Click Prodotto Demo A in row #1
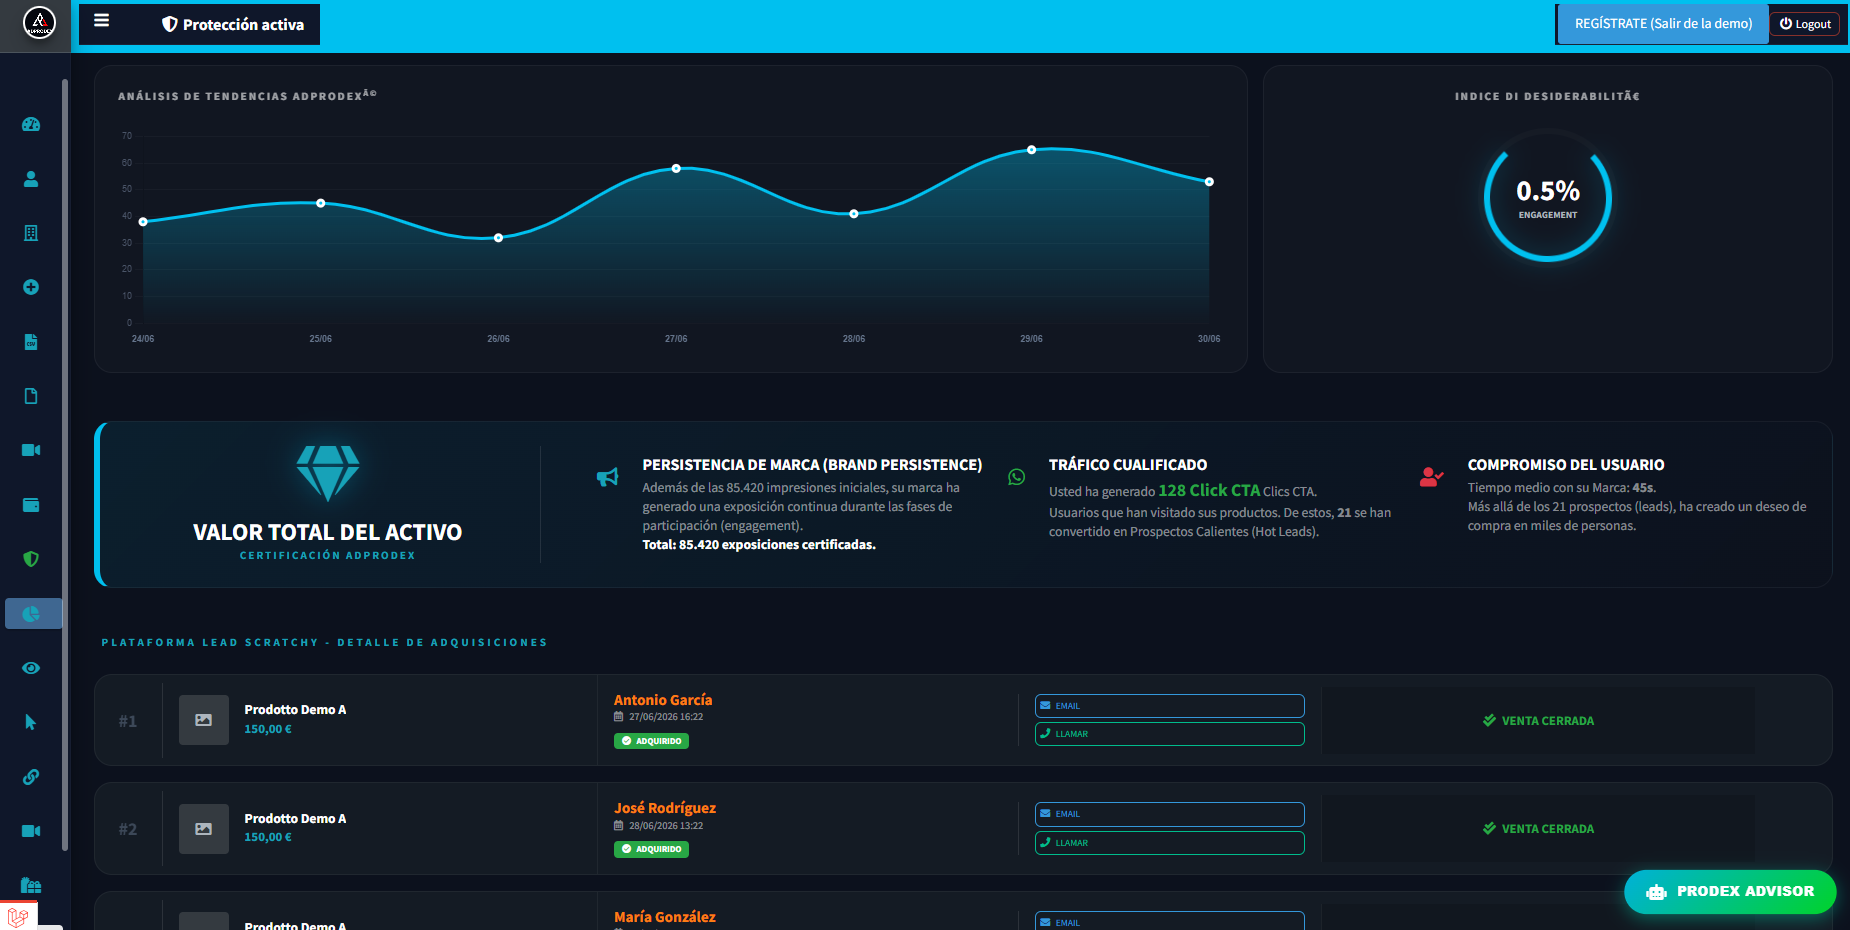Image resolution: width=1850 pixels, height=930 pixels. 295,710
